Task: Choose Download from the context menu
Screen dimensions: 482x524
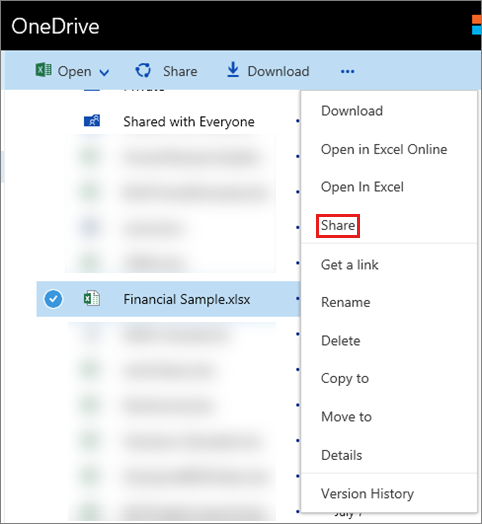Action: [352, 111]
